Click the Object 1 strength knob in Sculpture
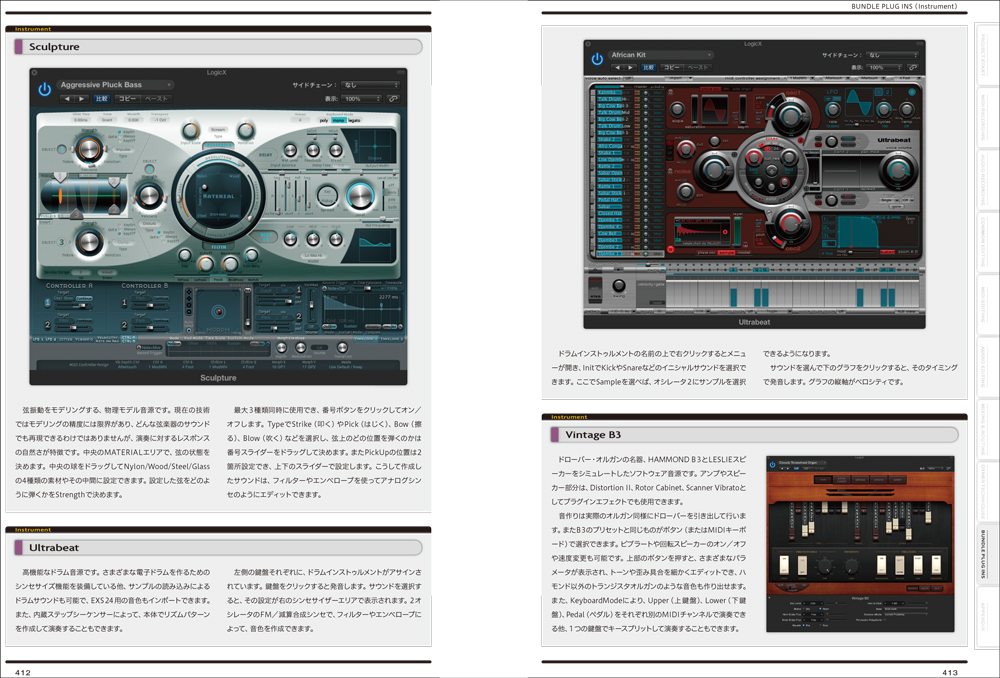1000x678 pixels. (89, 150)
